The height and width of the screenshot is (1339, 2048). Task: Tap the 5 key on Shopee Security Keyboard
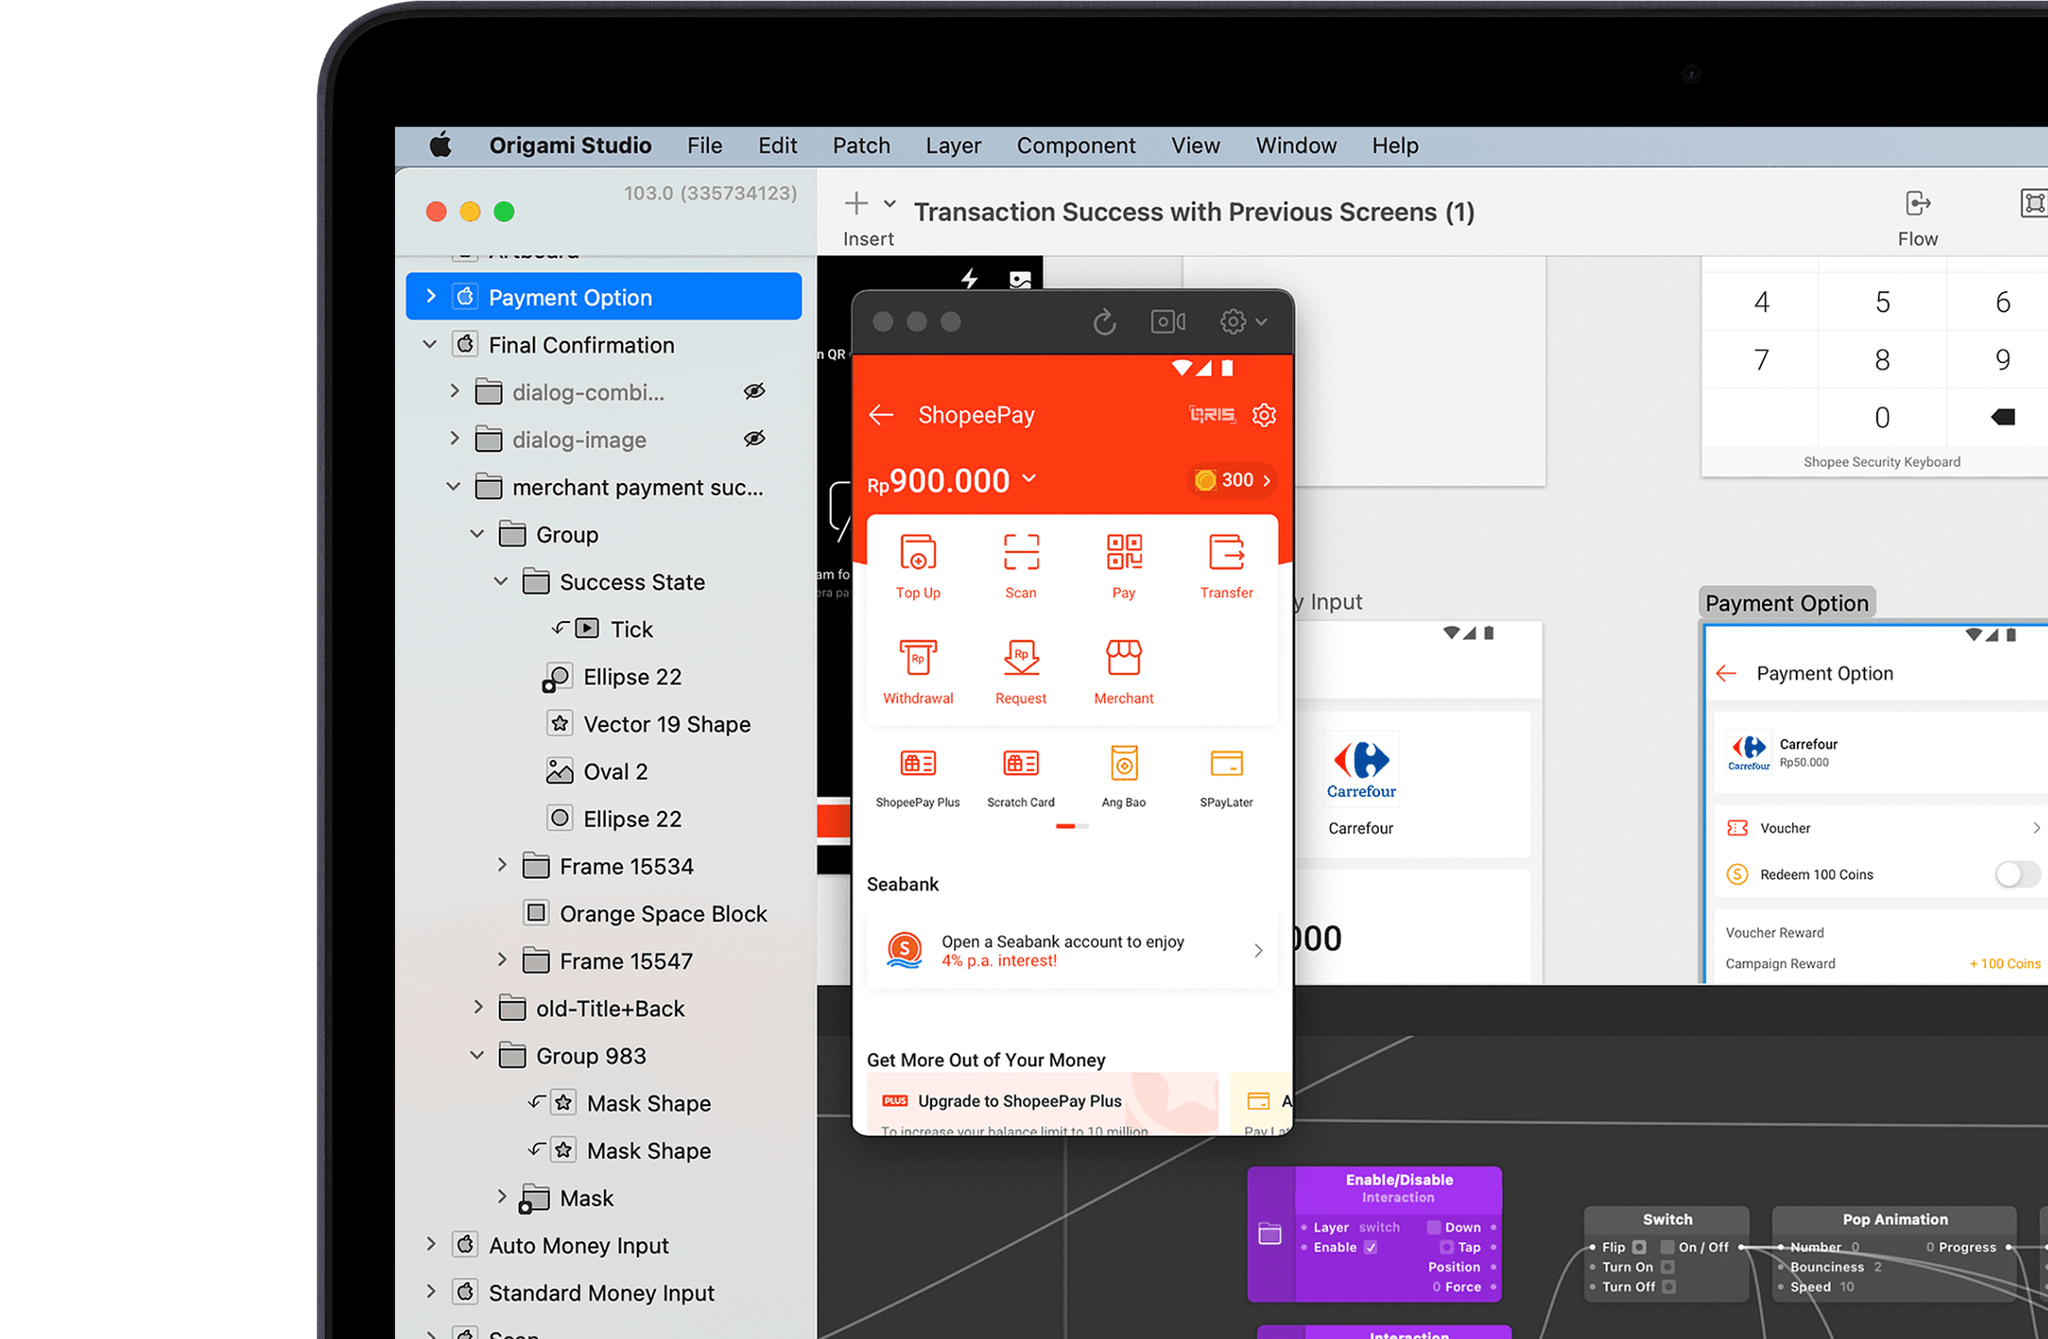click(1882, 302)
